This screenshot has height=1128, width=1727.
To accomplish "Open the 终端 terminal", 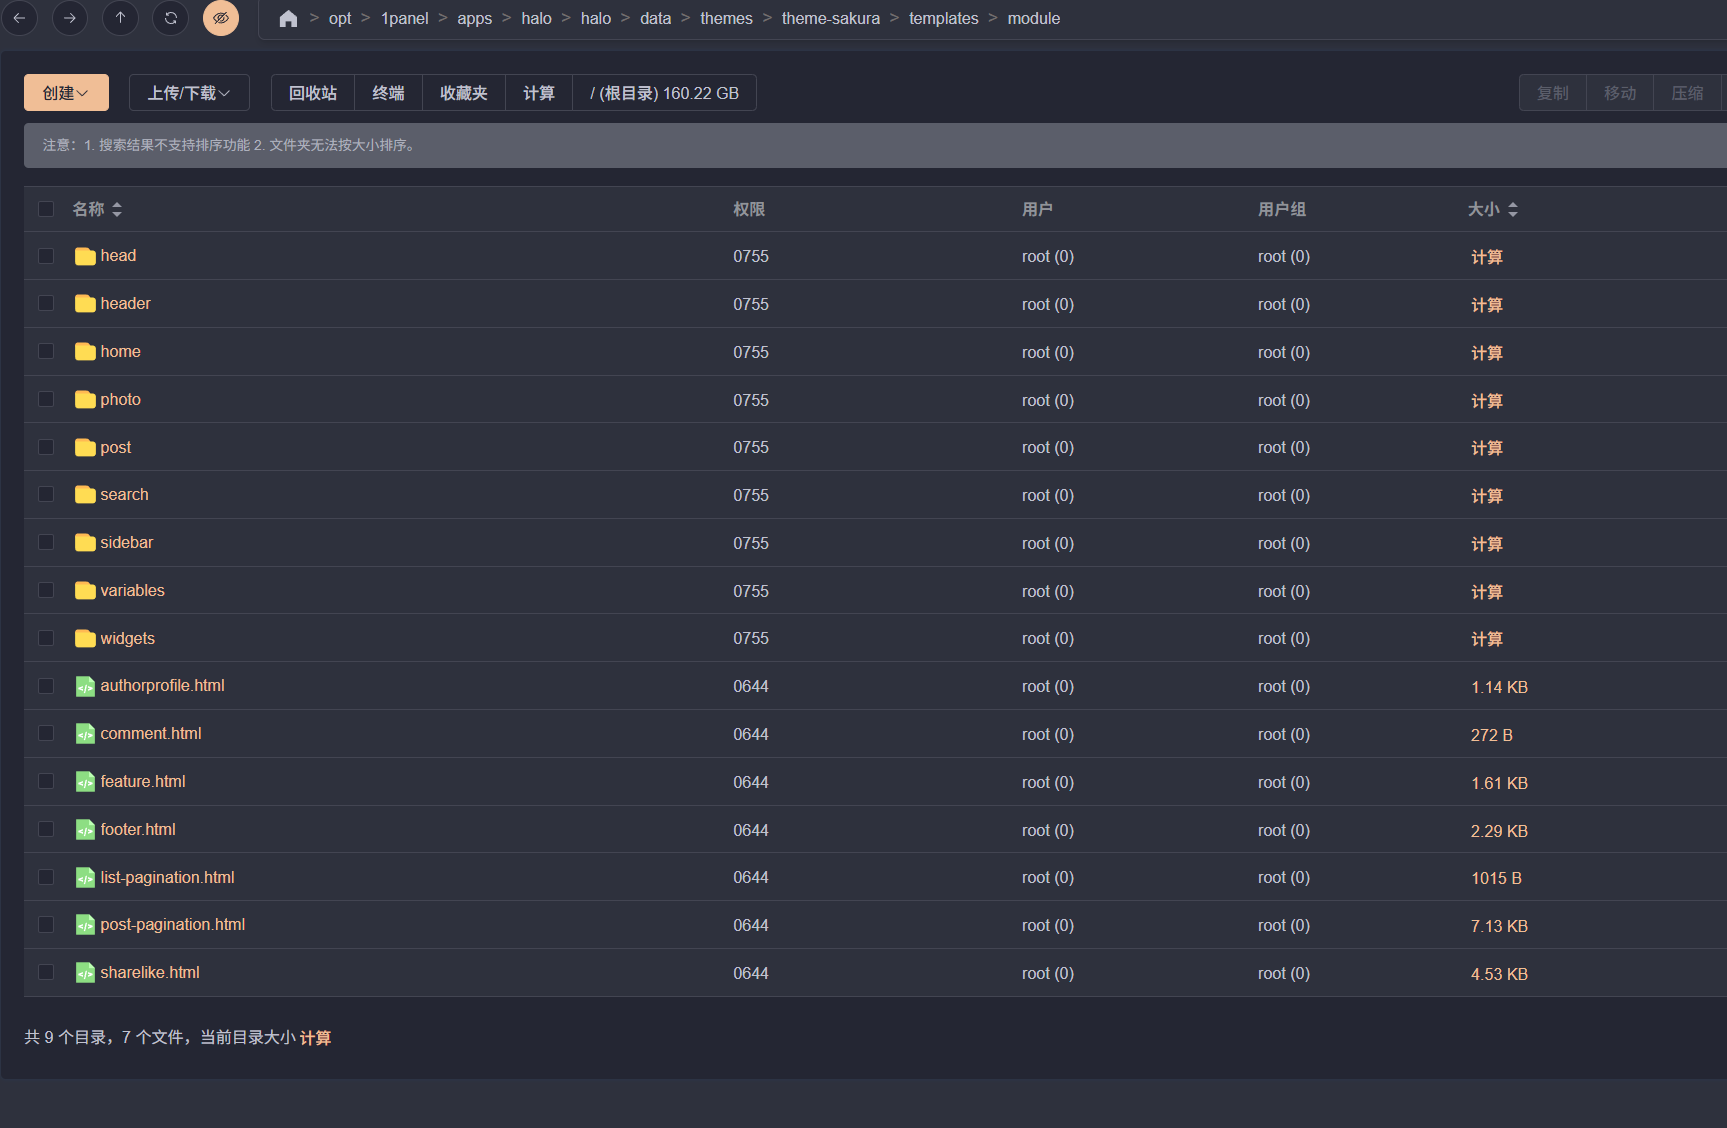I will (388, 93).
